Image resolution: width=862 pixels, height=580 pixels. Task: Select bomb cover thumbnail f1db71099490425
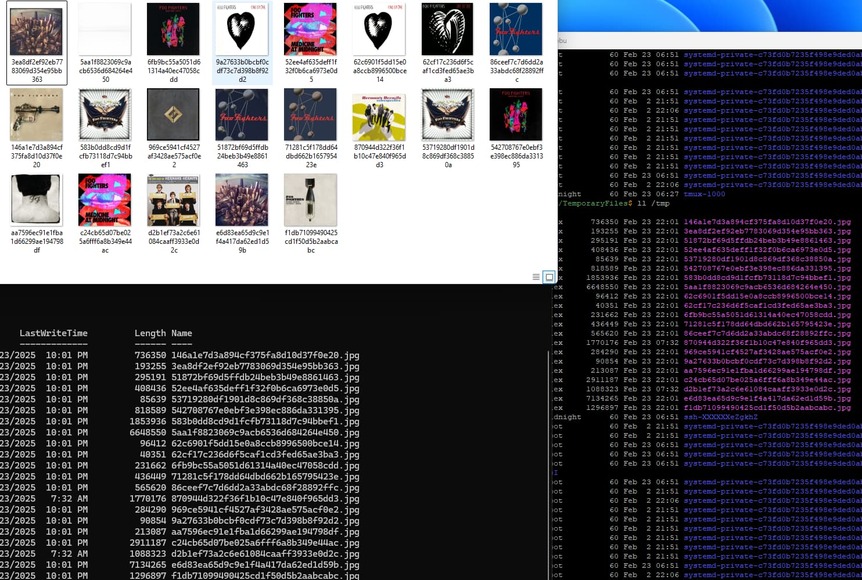311,213
